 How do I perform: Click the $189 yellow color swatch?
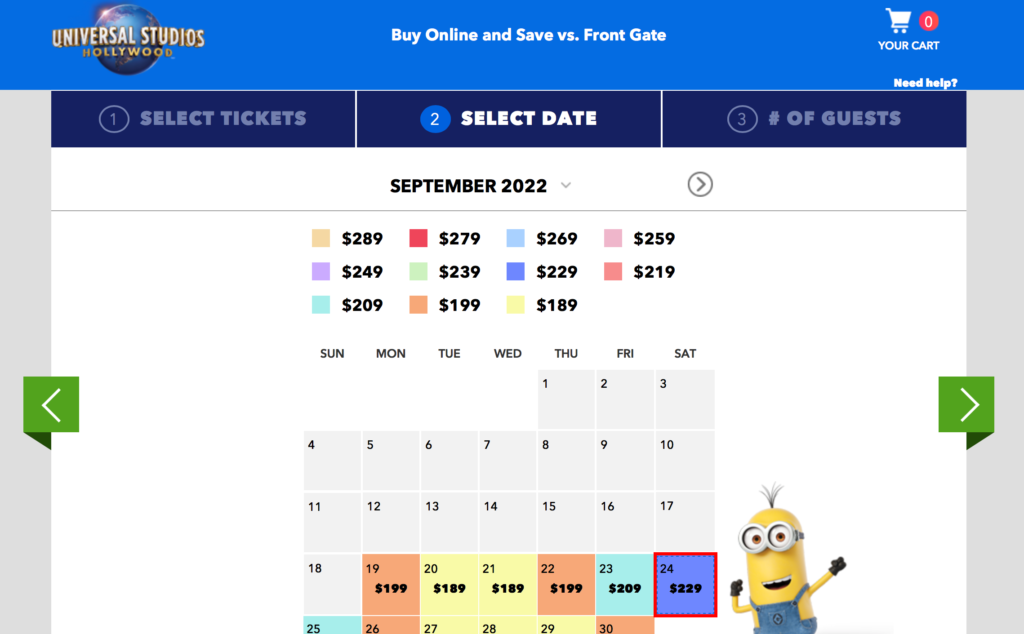pos(514,304)
